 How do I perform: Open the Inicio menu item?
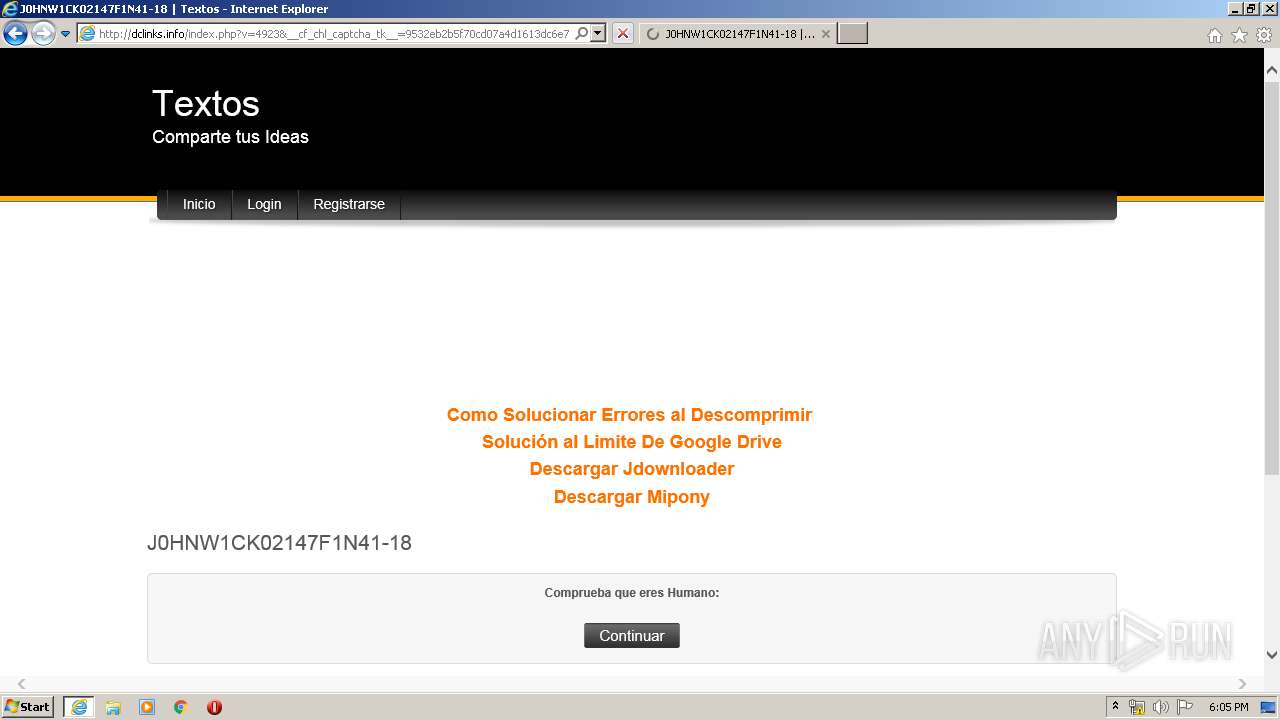(199, 204)
